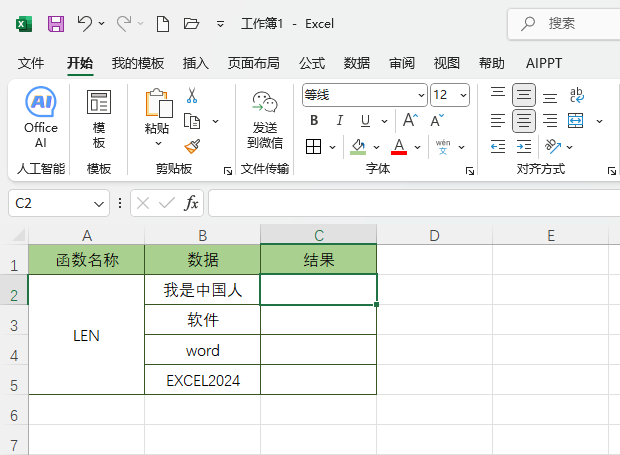Increase indent of cell content
Image resolution: width=620 pixels, height=455 pixels.
click(x=524, y=147)
